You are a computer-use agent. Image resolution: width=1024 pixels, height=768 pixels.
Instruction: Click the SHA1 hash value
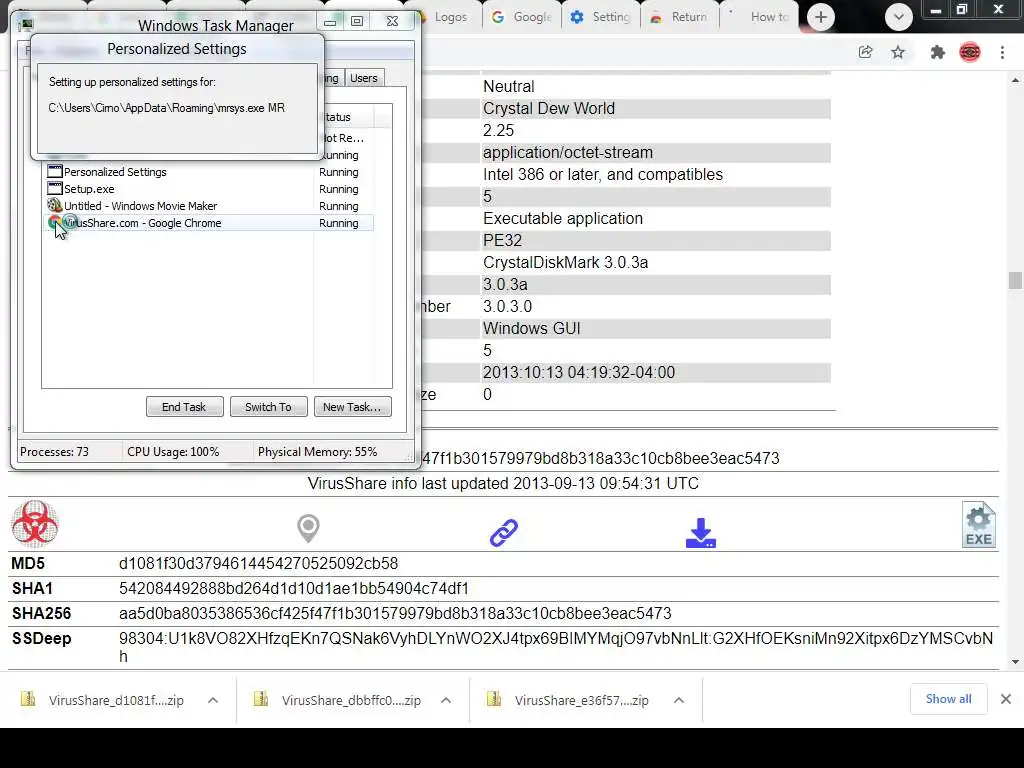(x=294, y=588)
